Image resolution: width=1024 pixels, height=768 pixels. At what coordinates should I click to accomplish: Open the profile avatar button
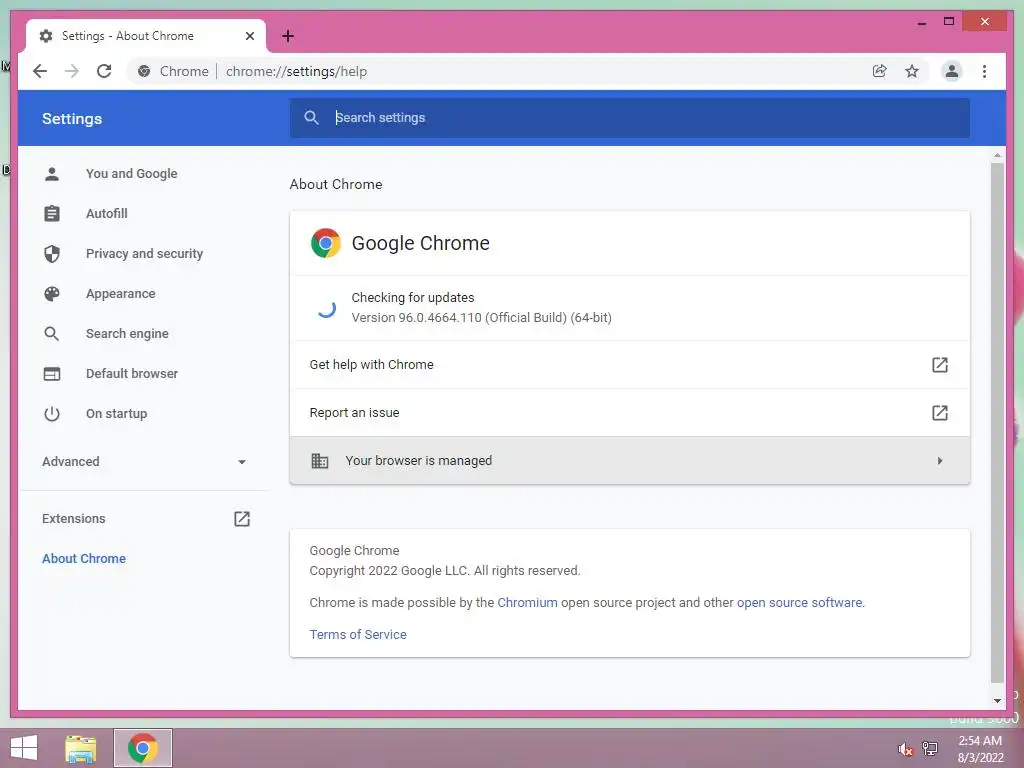[952, 71]
